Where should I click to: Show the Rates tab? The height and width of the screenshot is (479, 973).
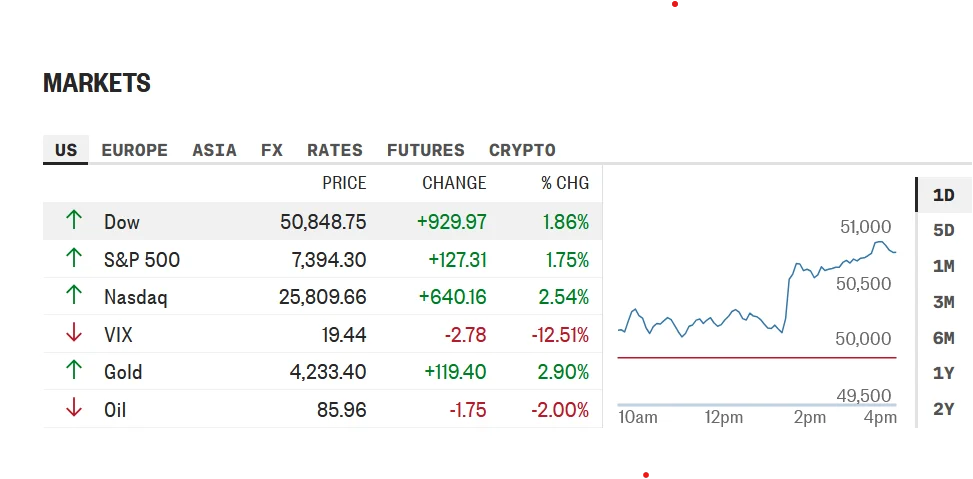point(335,150)
